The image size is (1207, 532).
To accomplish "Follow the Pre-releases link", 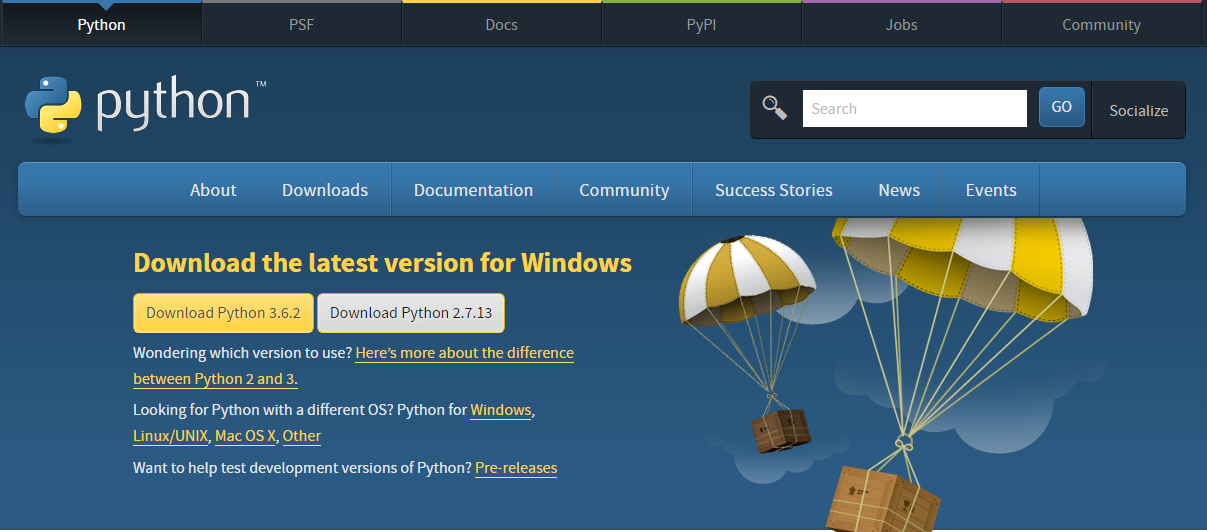I will (x=516, y=468).
